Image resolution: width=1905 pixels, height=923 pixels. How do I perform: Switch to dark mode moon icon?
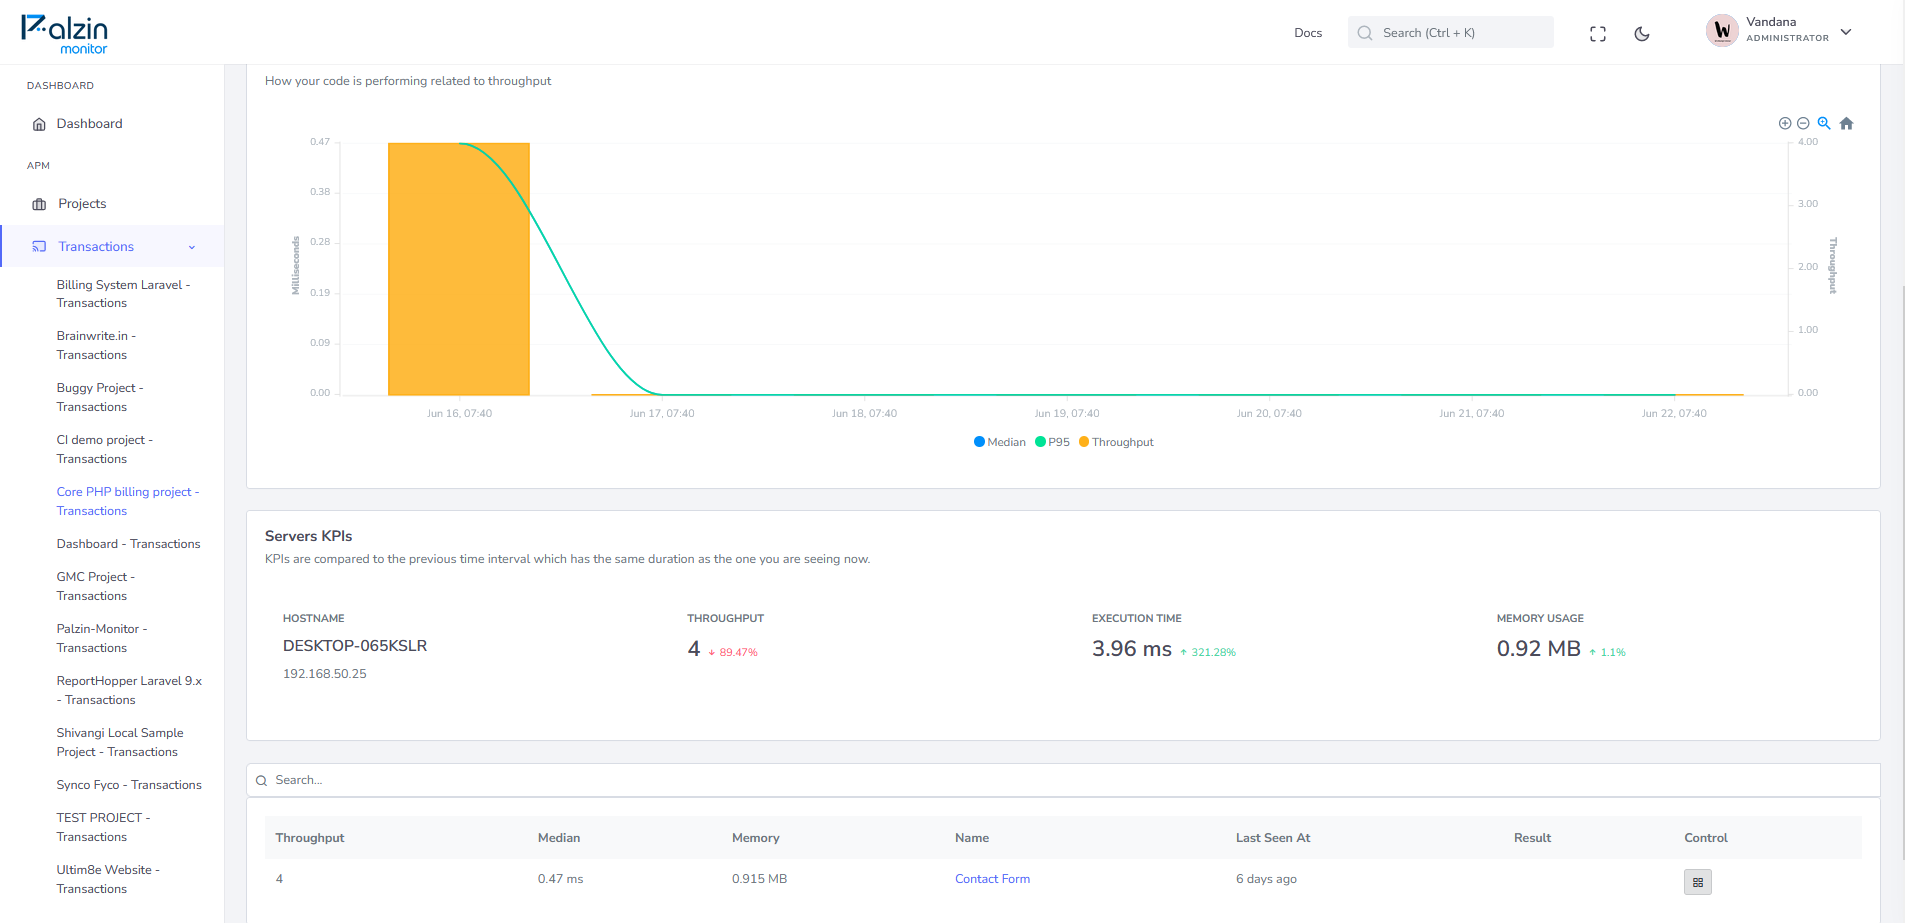coord(1642,34)
